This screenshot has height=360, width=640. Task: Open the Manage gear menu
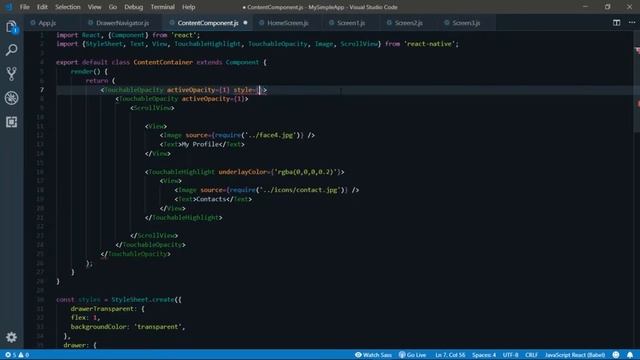tap(11, 337)
